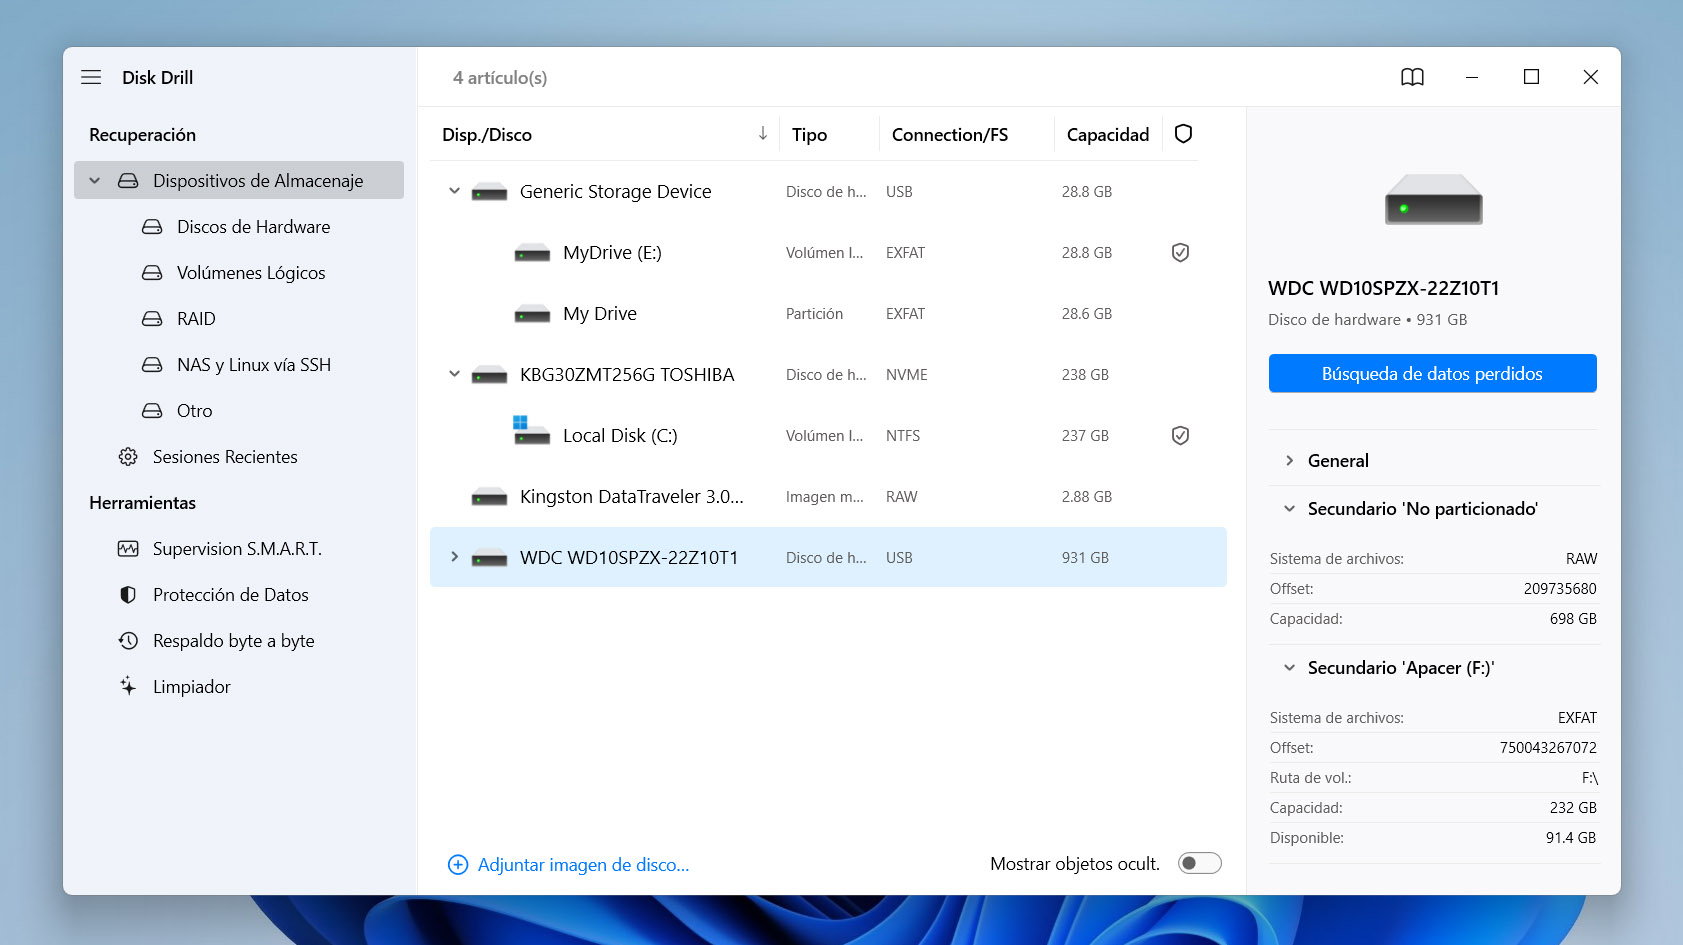Select Kingston DataTraveler 3.0 image row
This screenshot has height=945, width=1683.
point(828,497)
